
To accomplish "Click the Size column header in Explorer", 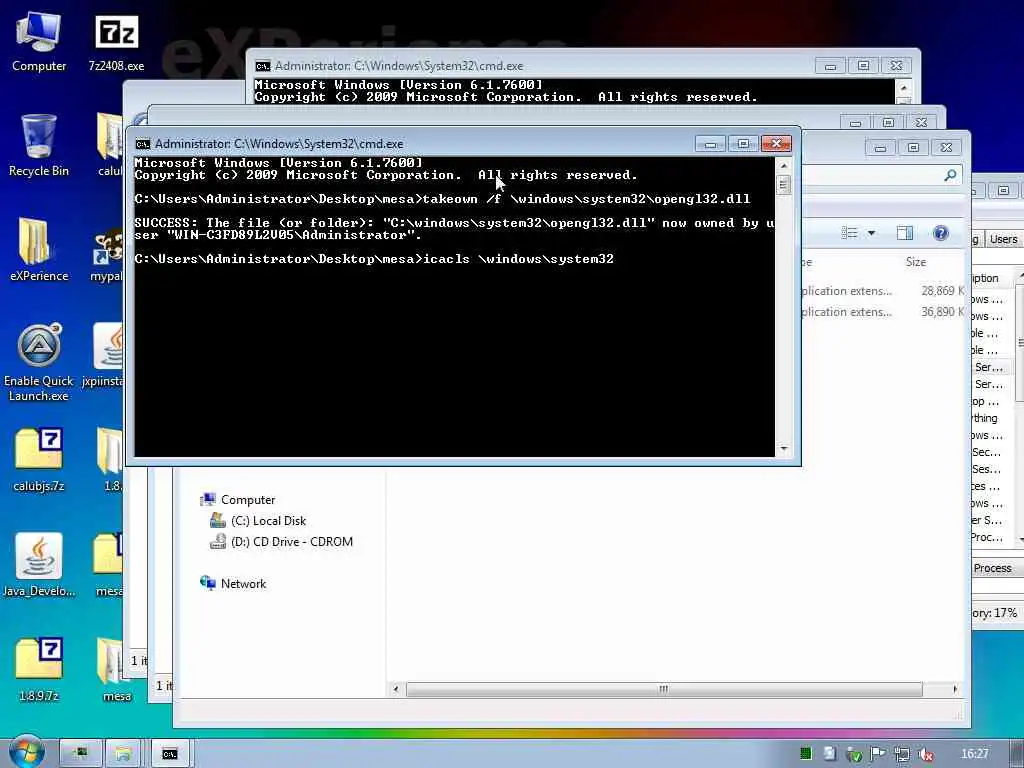I will (916, 262).
